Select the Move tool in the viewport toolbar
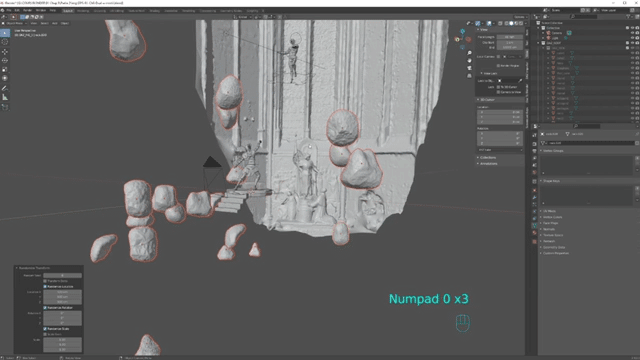This screenshot has width=640, height=360. click(5, 52)
